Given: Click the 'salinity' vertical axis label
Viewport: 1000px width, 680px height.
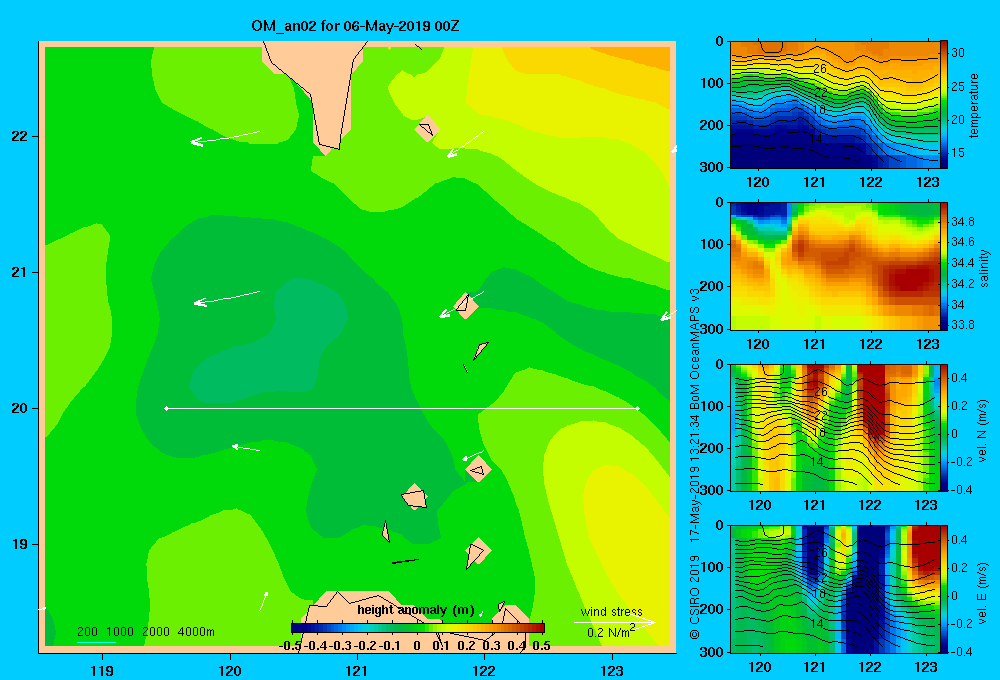Looking at the screenshot, I should [985, 267].
